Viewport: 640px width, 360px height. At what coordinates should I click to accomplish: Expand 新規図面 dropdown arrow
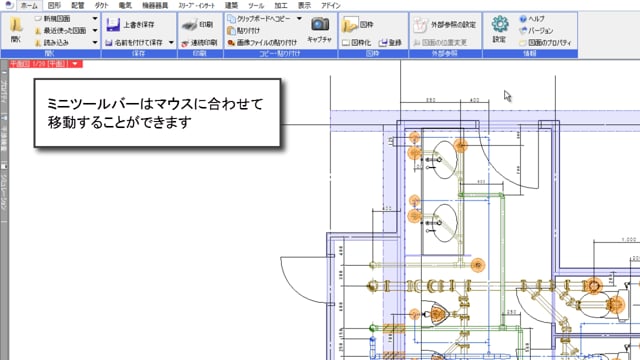[95, 19]
